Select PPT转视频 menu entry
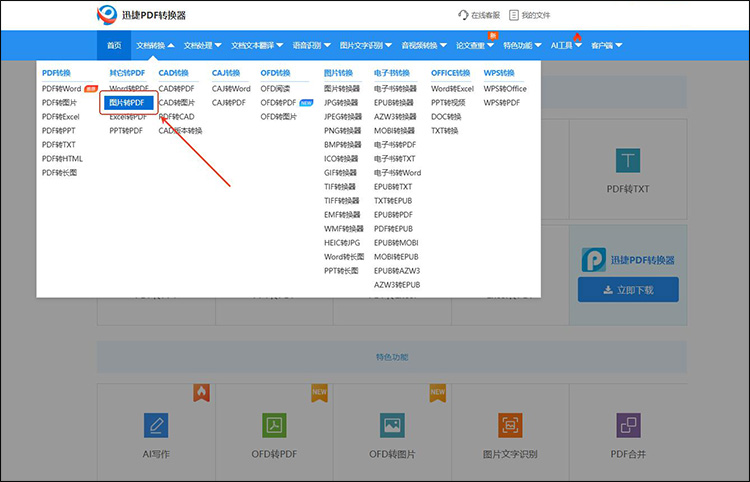750x482 pixels. click(x=448, y=103)
